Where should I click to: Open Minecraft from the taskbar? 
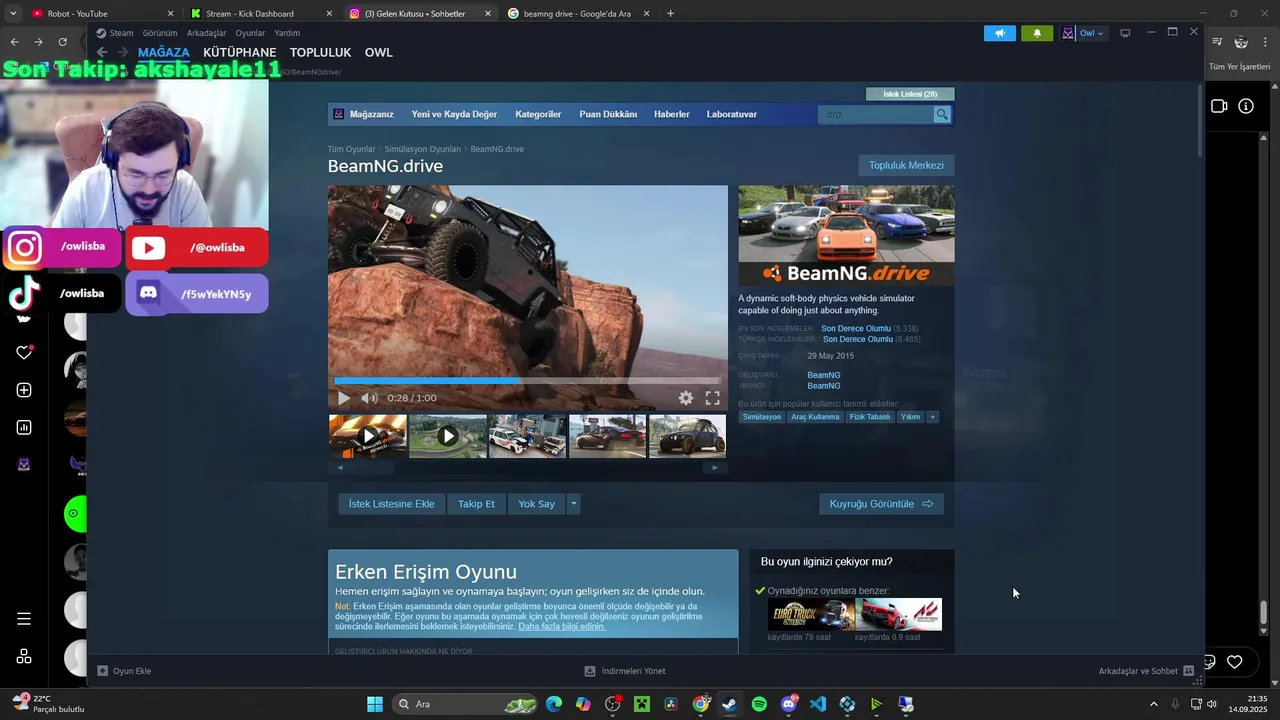pos(642,704)
